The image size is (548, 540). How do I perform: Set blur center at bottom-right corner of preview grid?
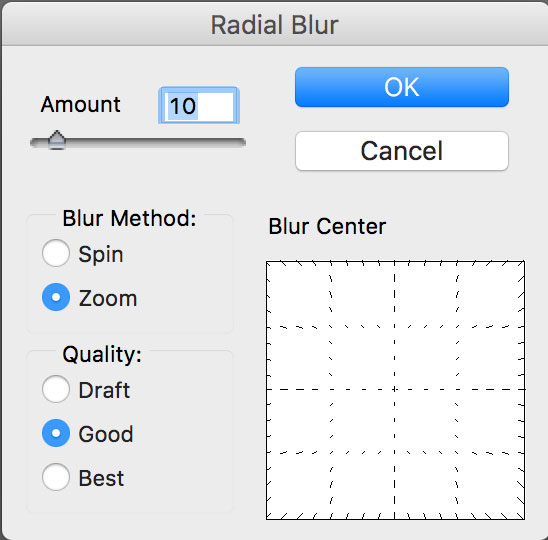(x=523, y=518)
